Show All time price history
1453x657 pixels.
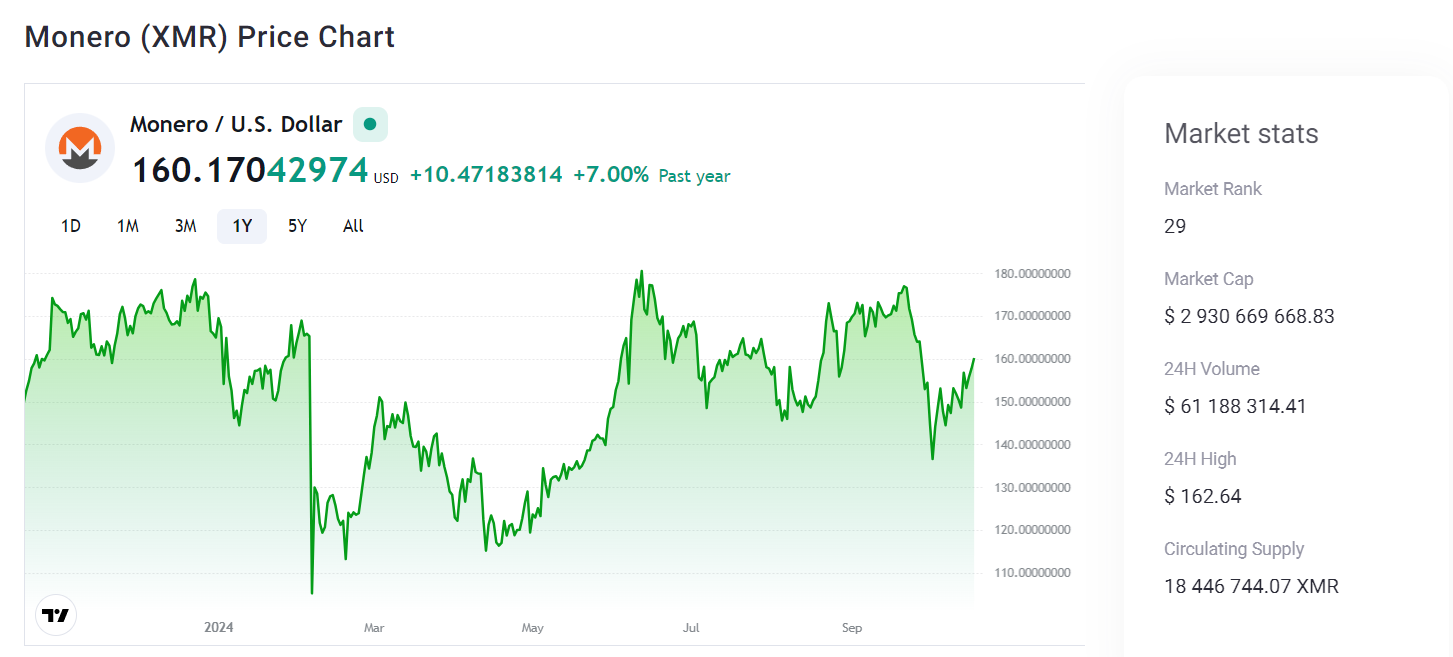(x=353, y=226)
